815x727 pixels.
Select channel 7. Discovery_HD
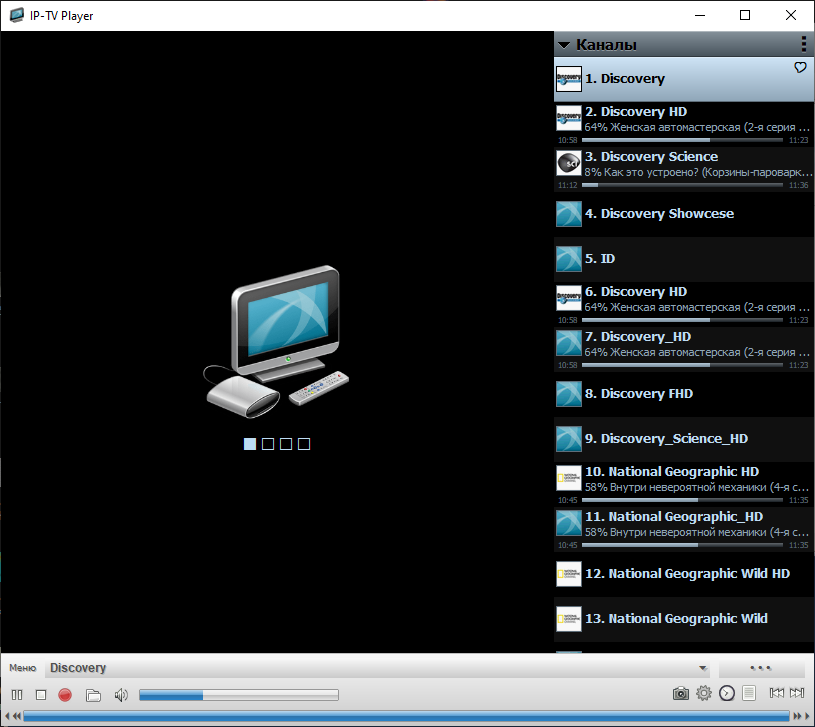point(684,349)
